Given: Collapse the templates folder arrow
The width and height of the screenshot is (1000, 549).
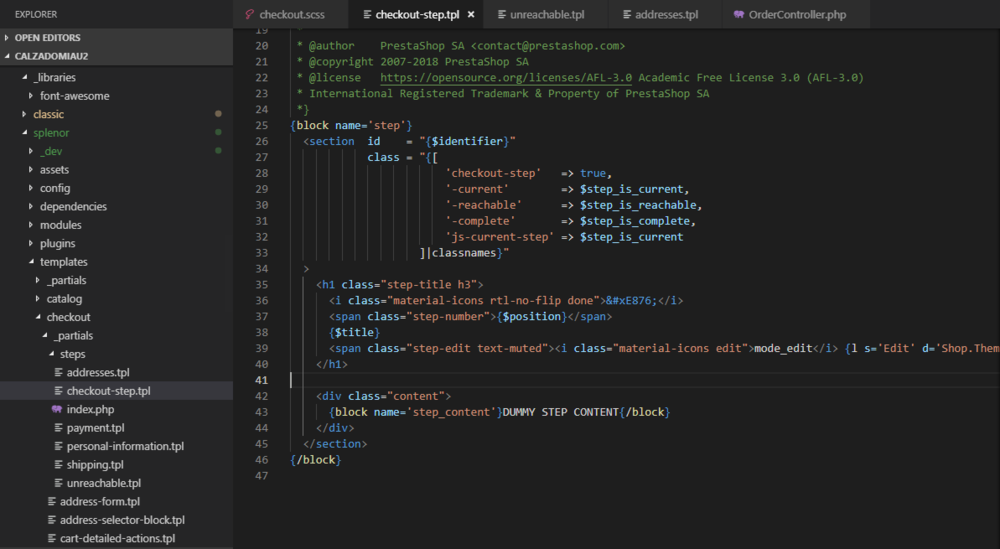Looking at the screenshot, I should 31,262.
